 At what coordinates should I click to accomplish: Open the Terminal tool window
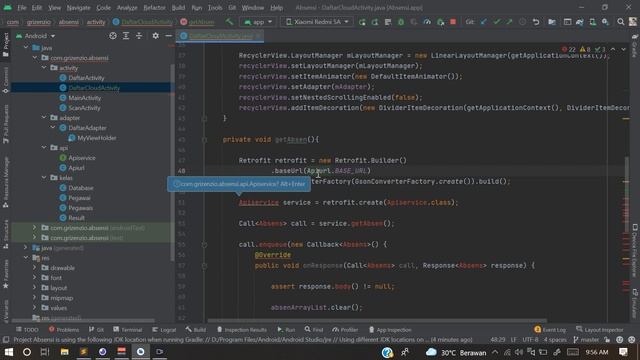coord(127,330)
